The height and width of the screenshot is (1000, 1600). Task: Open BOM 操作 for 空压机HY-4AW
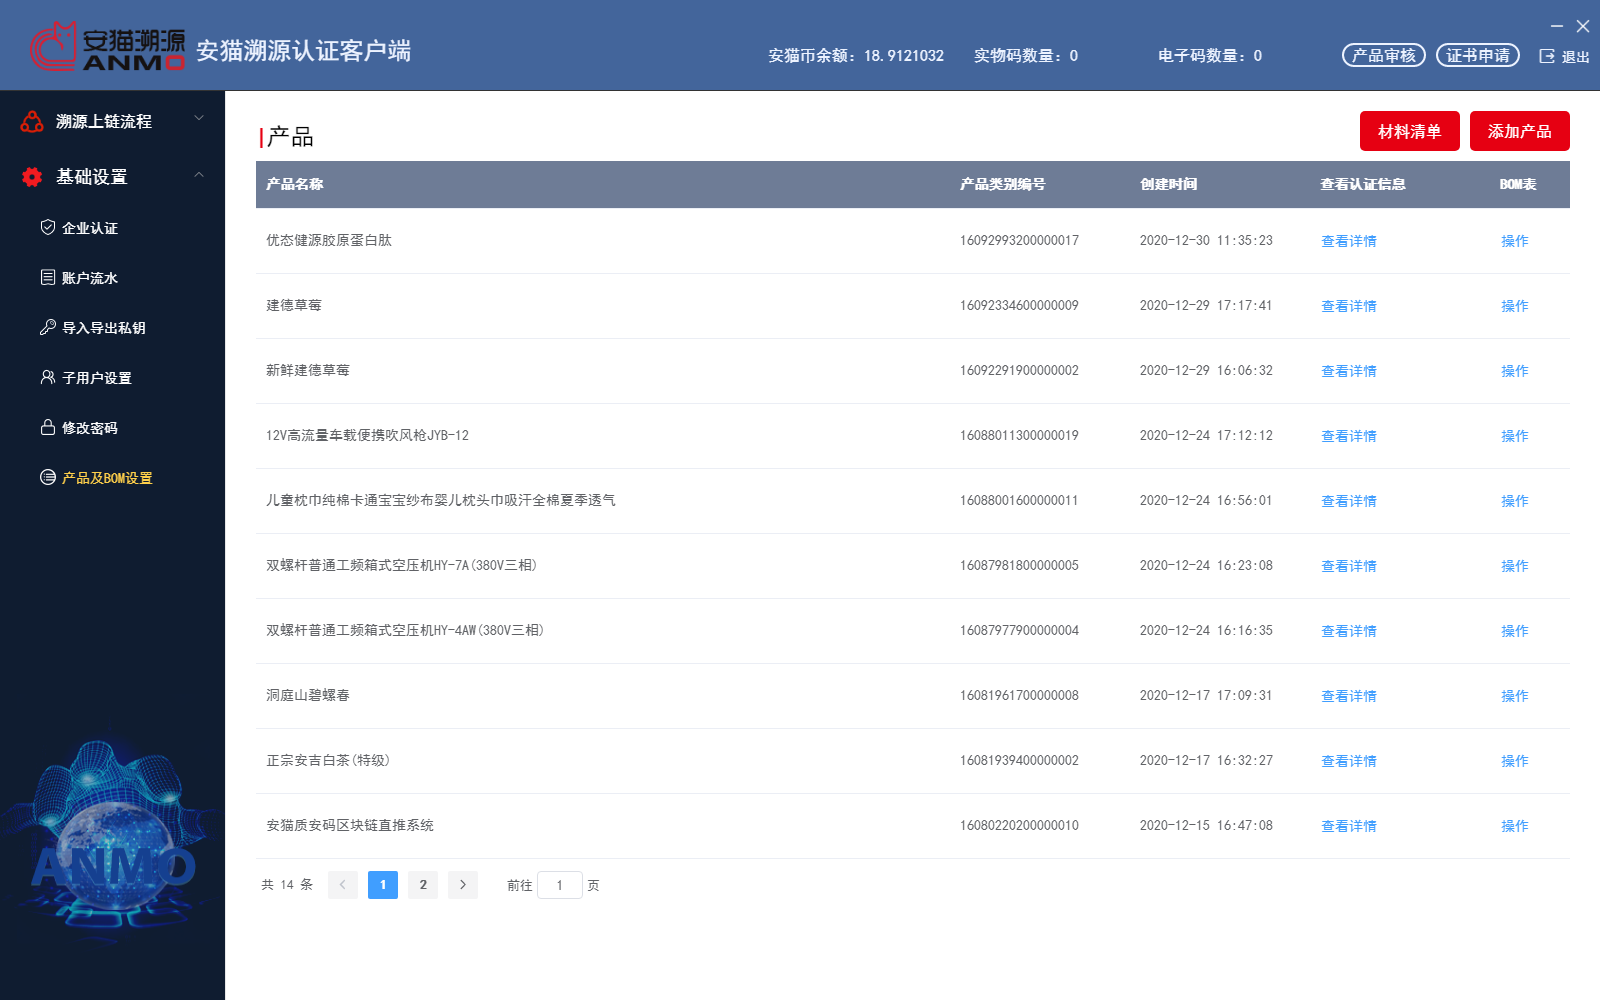[x=1515, y=631]
